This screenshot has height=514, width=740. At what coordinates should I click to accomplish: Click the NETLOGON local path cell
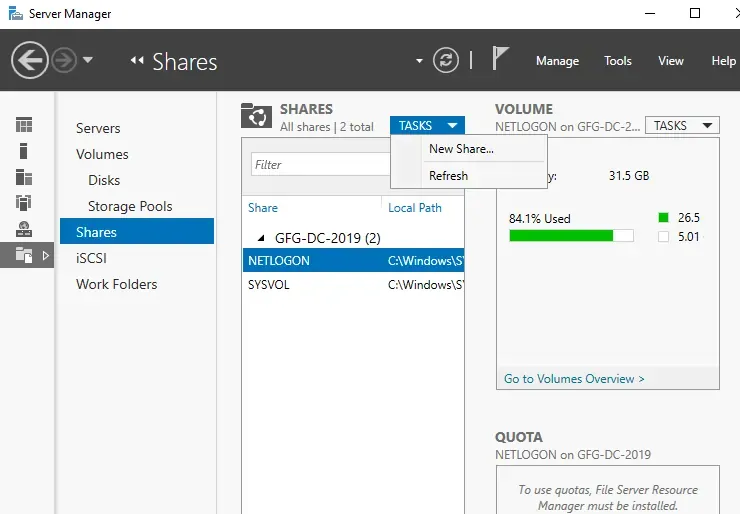(x=426, y=261)
